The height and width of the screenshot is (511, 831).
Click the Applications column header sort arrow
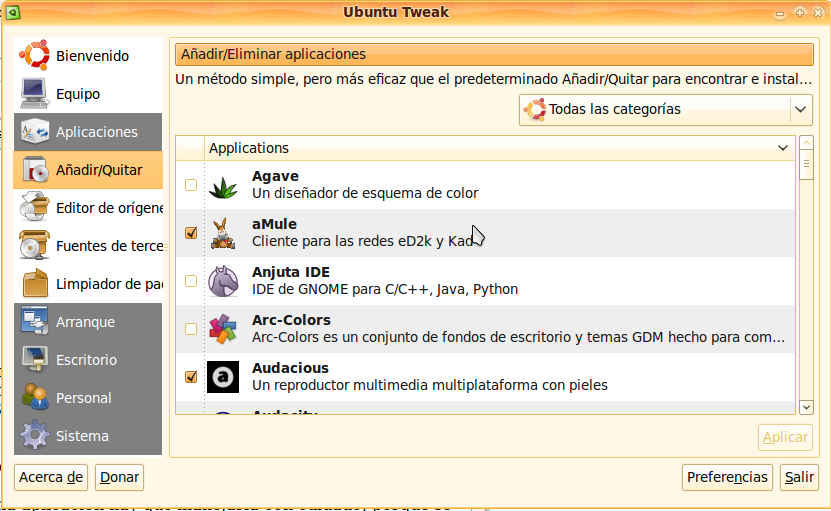pyautogui.click(x=783, y=148)
